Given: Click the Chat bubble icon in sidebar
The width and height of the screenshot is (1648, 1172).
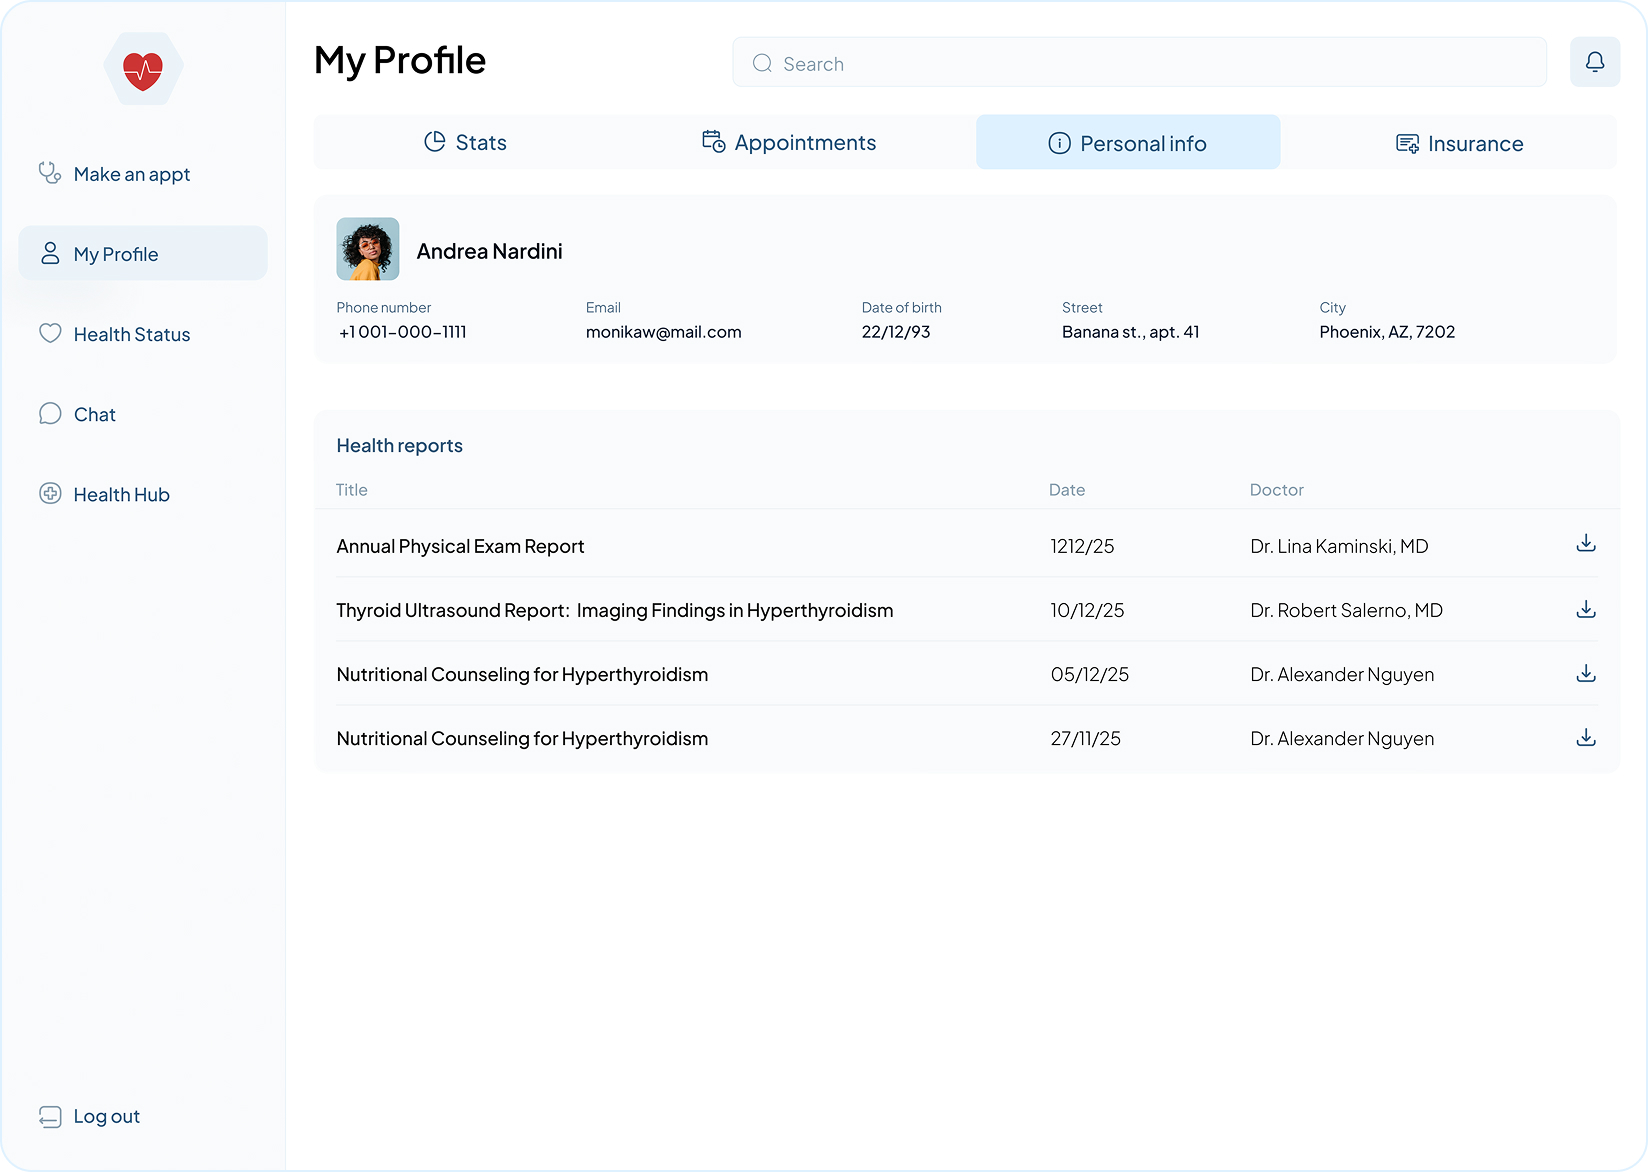Looking at the screenshot, I should pos(50,413).
